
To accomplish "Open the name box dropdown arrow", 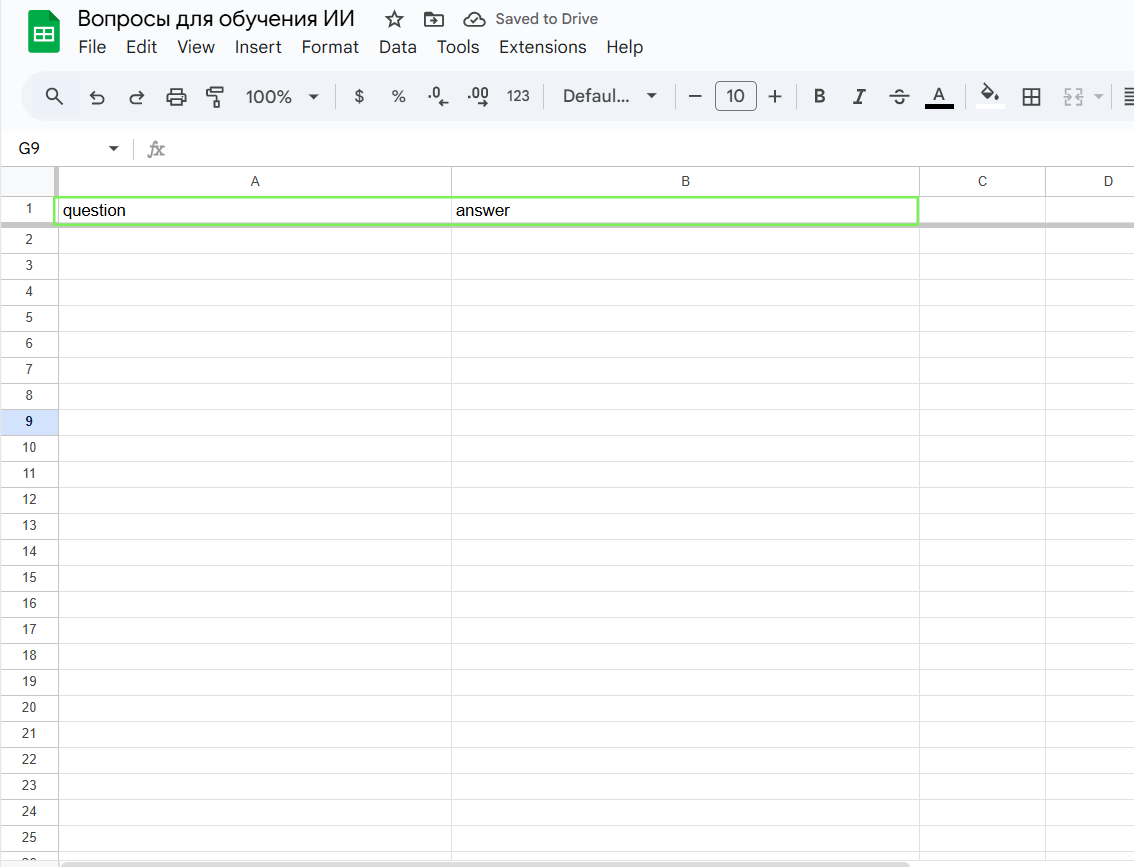I will pyautogui.click(x=113, y=149).
